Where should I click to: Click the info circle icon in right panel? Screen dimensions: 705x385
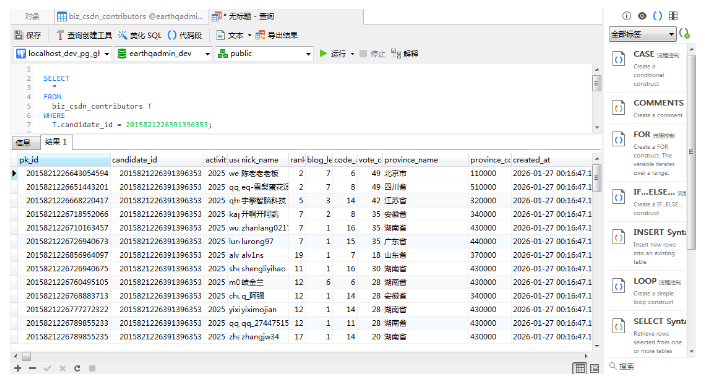626,16
